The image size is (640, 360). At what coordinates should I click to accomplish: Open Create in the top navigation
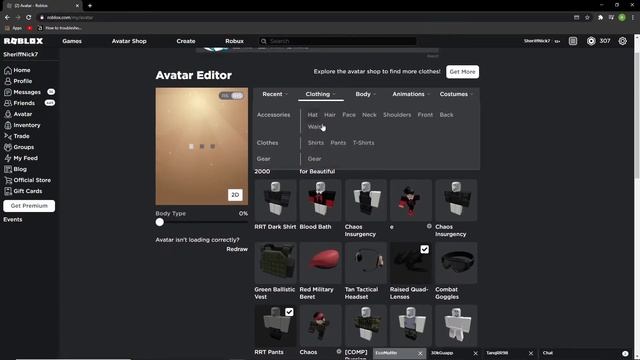(x=186, y=41)
